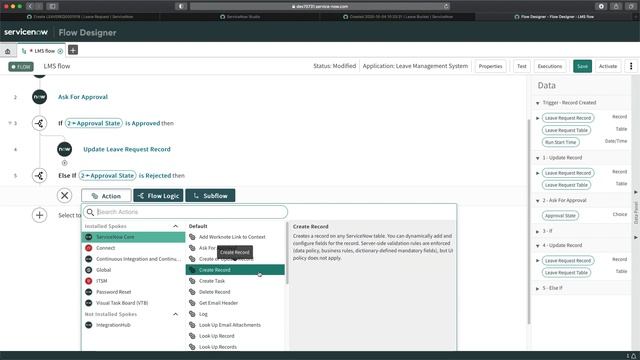Screen dimensions: 640x360
Task: Click the browser back button
Action: (30, 6)
